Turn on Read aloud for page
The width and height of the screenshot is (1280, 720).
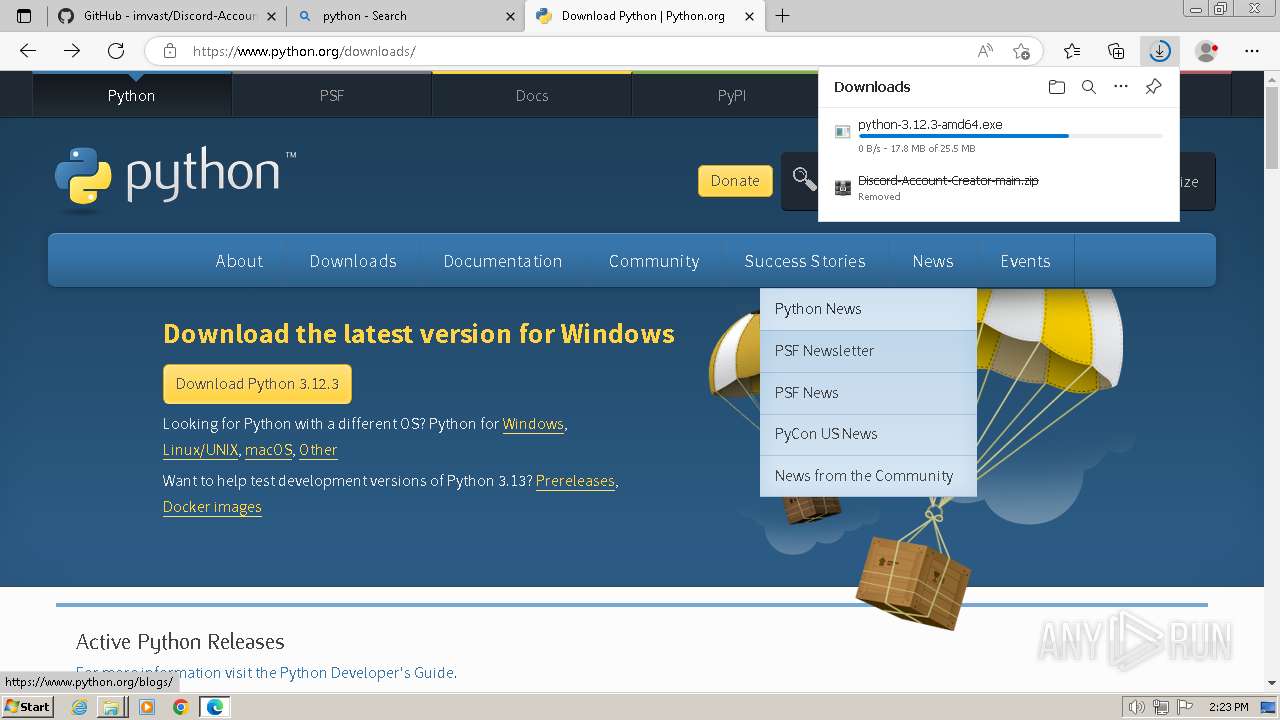click(985, 51)
